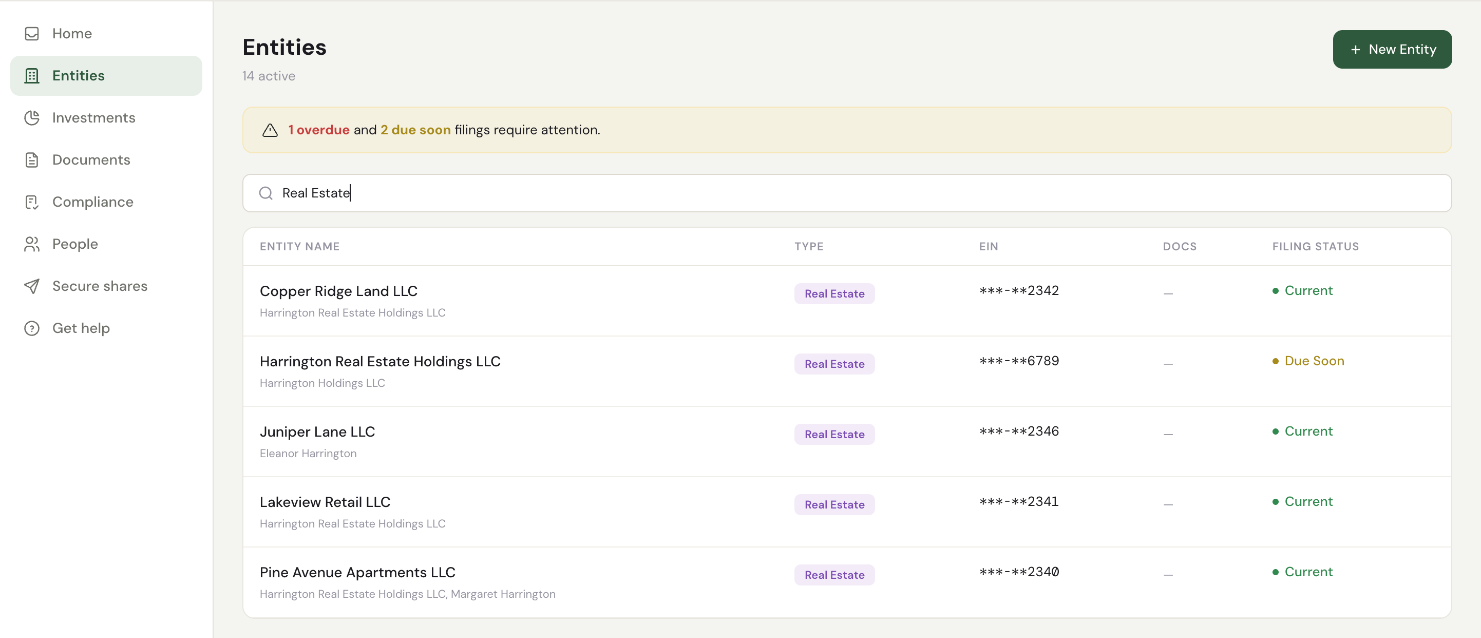This screenshot has height=638, width=1481.
Task: Click the Get help question mark icon
Action: point(32,327)
